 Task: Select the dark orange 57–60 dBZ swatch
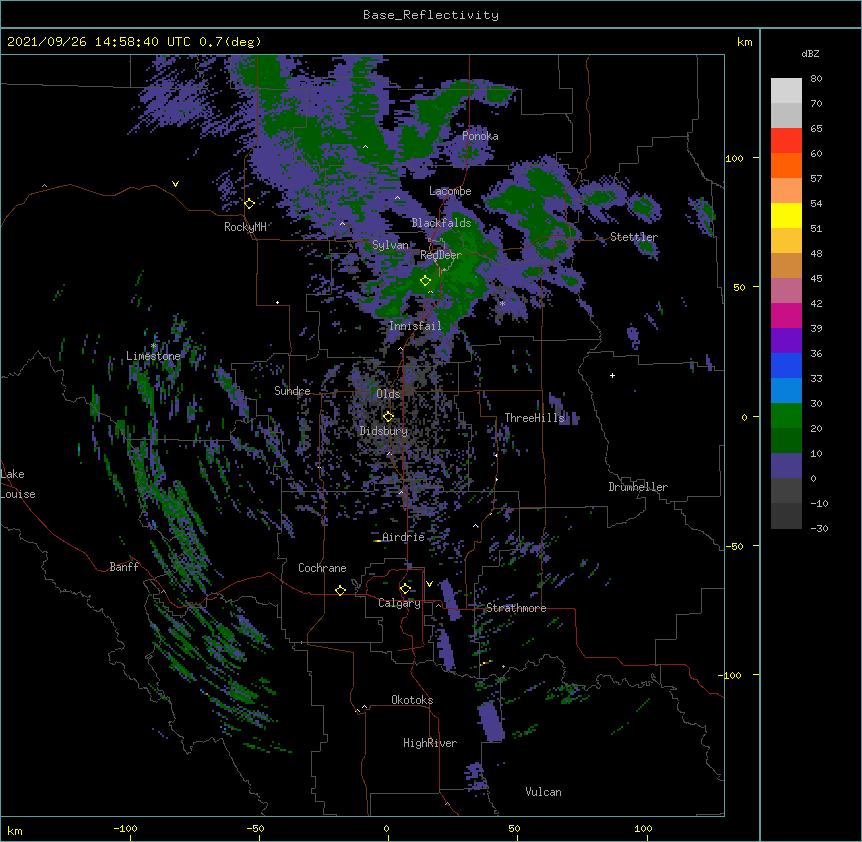click(786, 165)
